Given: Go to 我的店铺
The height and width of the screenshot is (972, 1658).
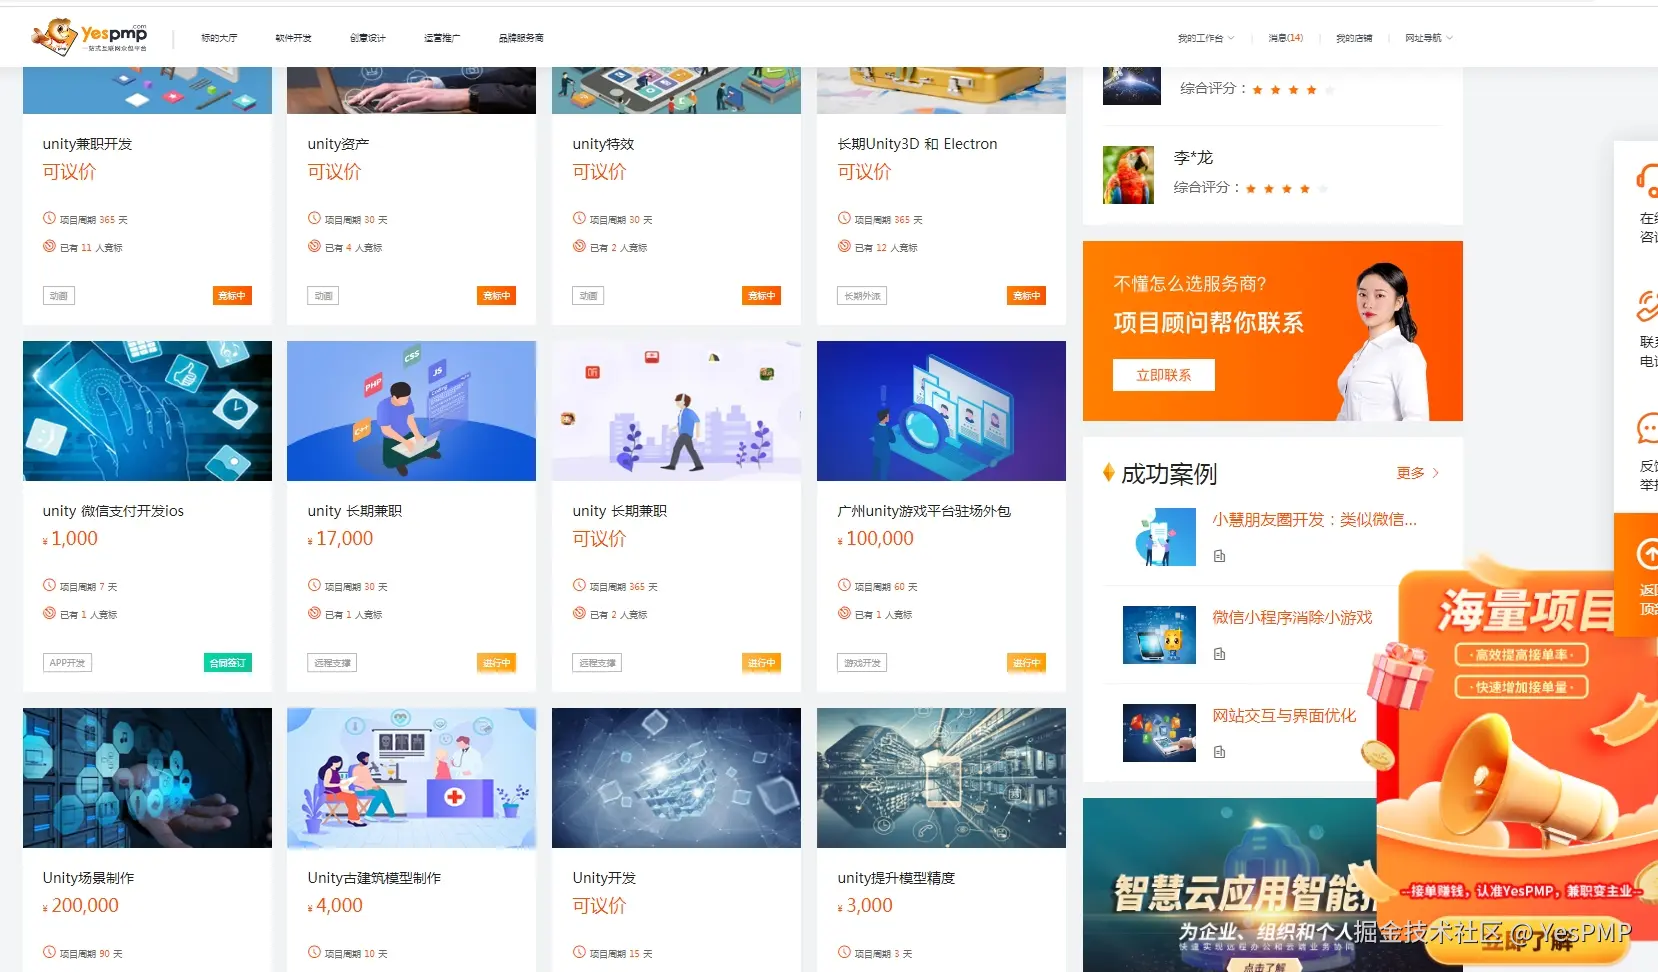Looking at the screenshot, I should (x=1354, y=38).
